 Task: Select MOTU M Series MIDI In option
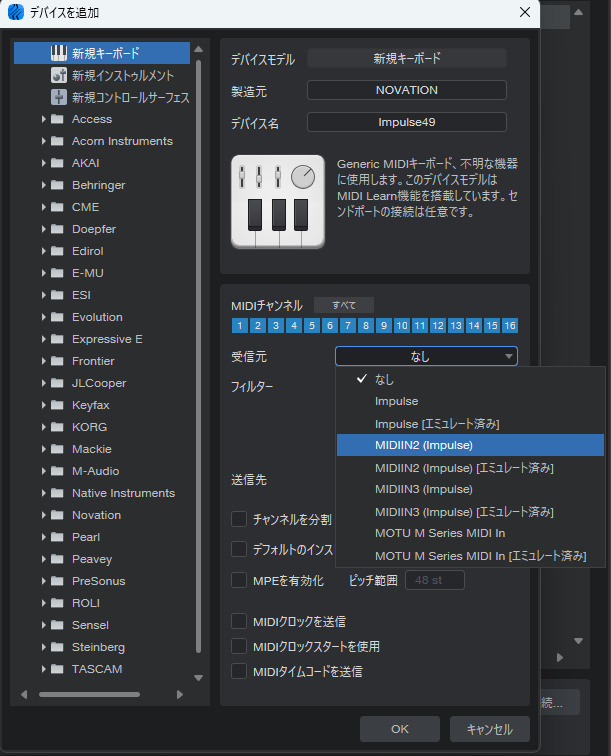(x=439, y=533)
